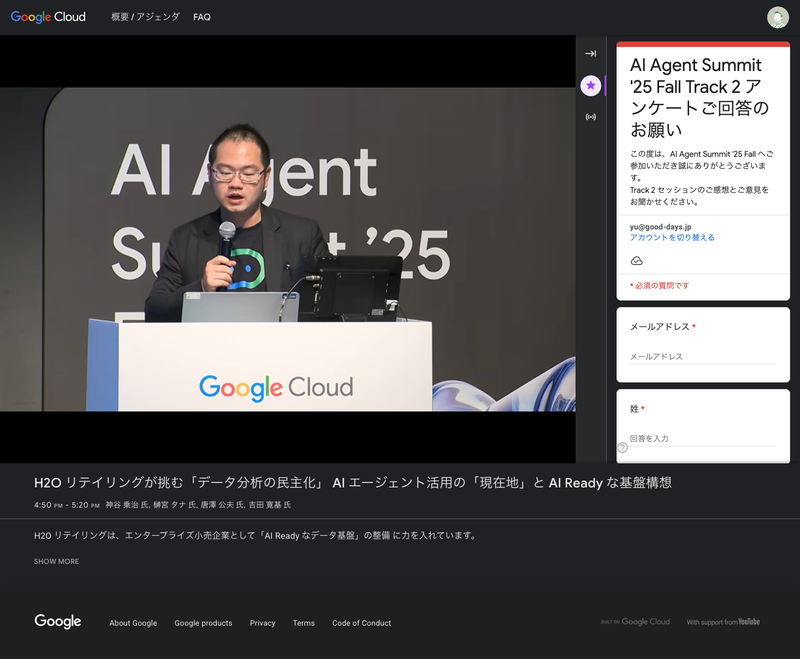Open About Google footer link
Image resolution: width=800 pixels, height=659 pixels.
click(133, 623)
